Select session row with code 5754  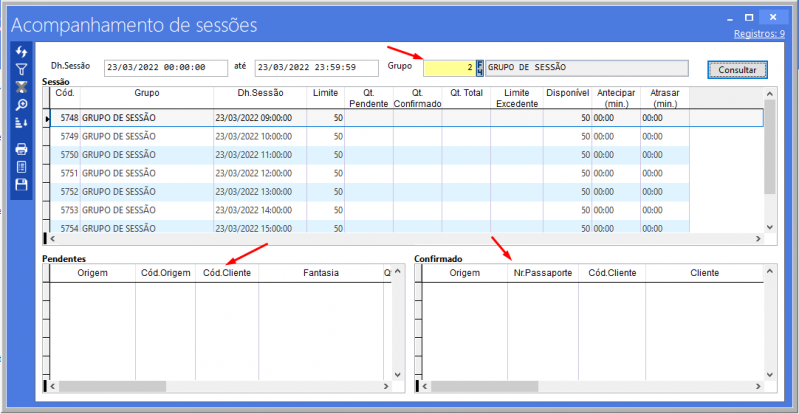[369, 227]
